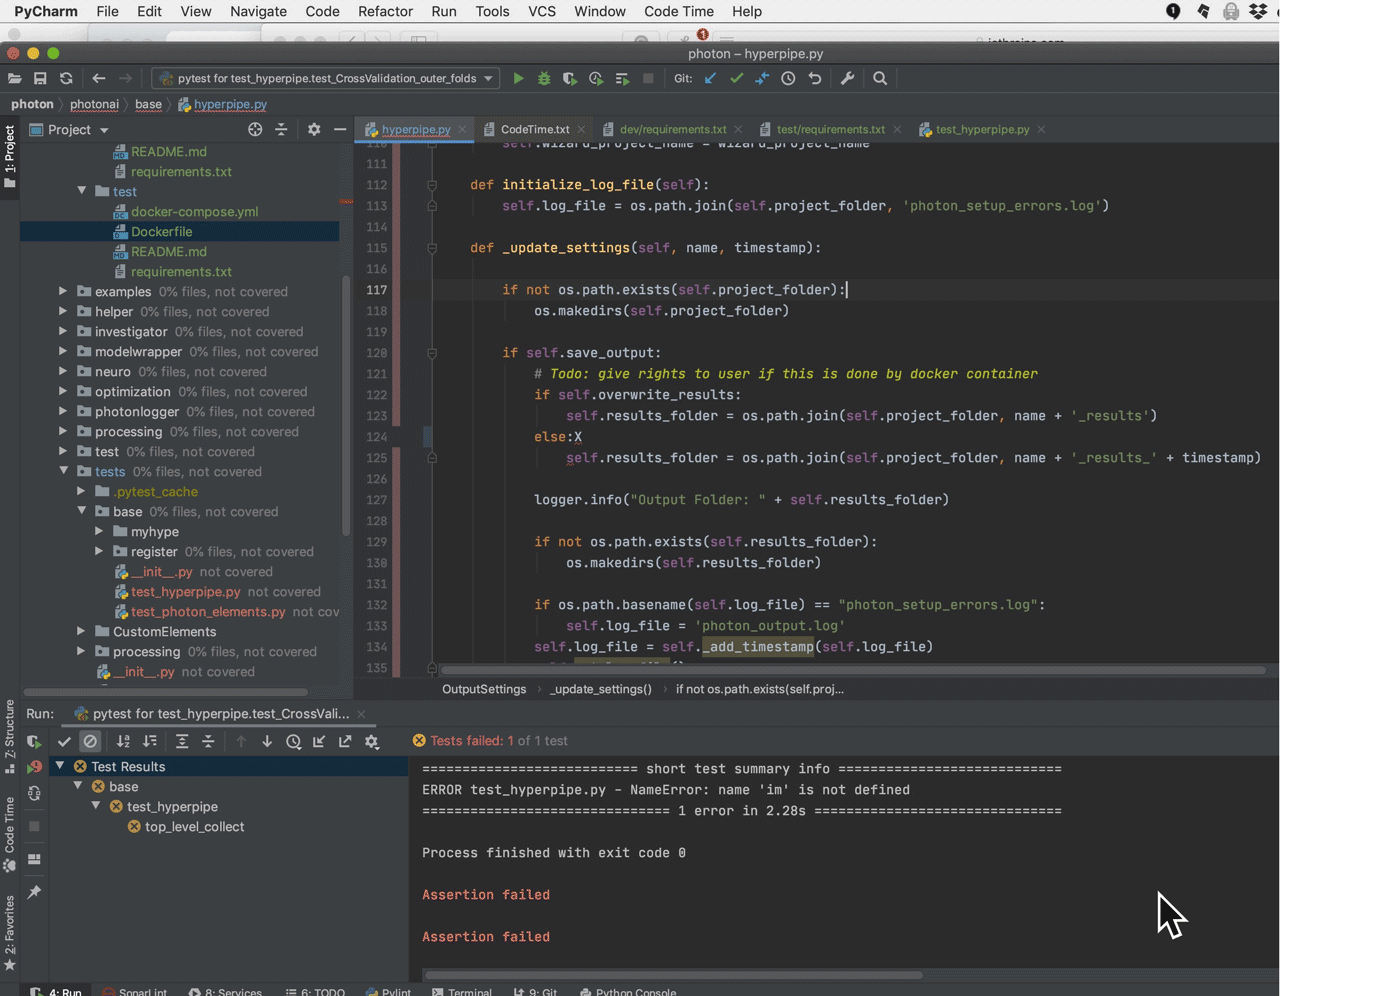Start debugging using the bug icon
Image resolution: width=1396 pixels, height=996 pixels.
point(543,78)
